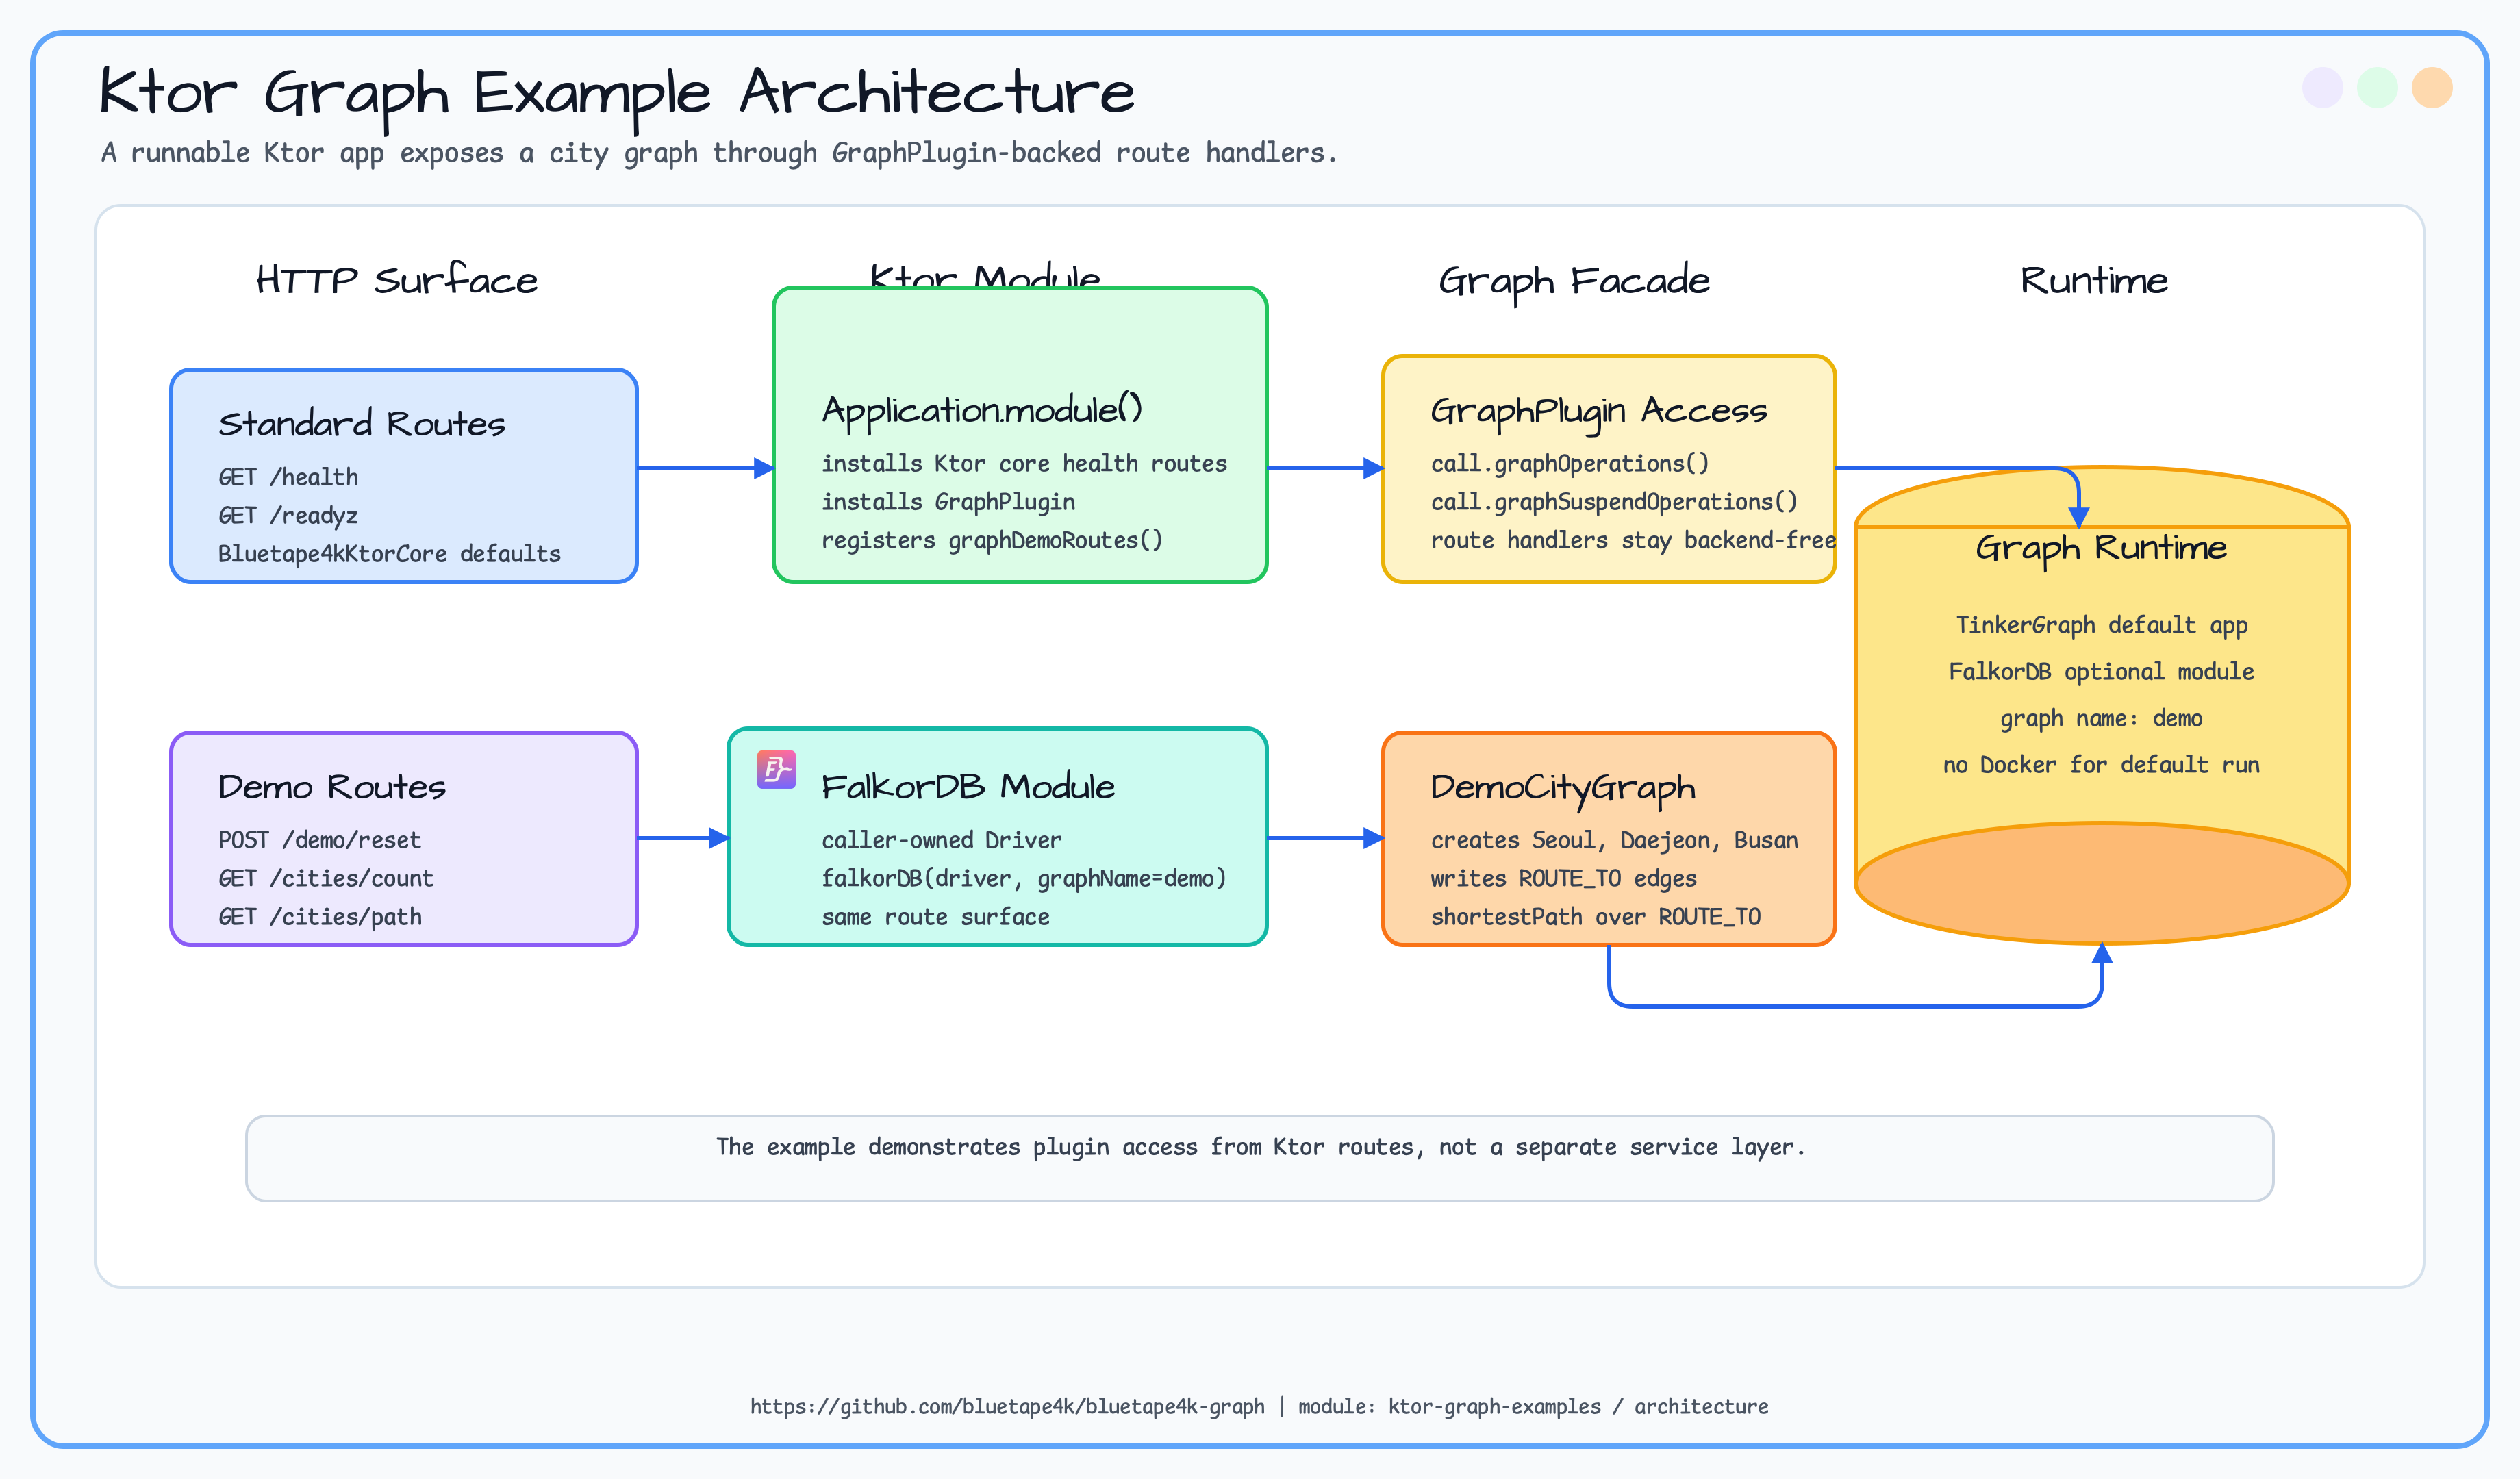Screen dimensions: 2520x1479
Task: Select the Application.module() heading
Action: (x=982, y=410)
